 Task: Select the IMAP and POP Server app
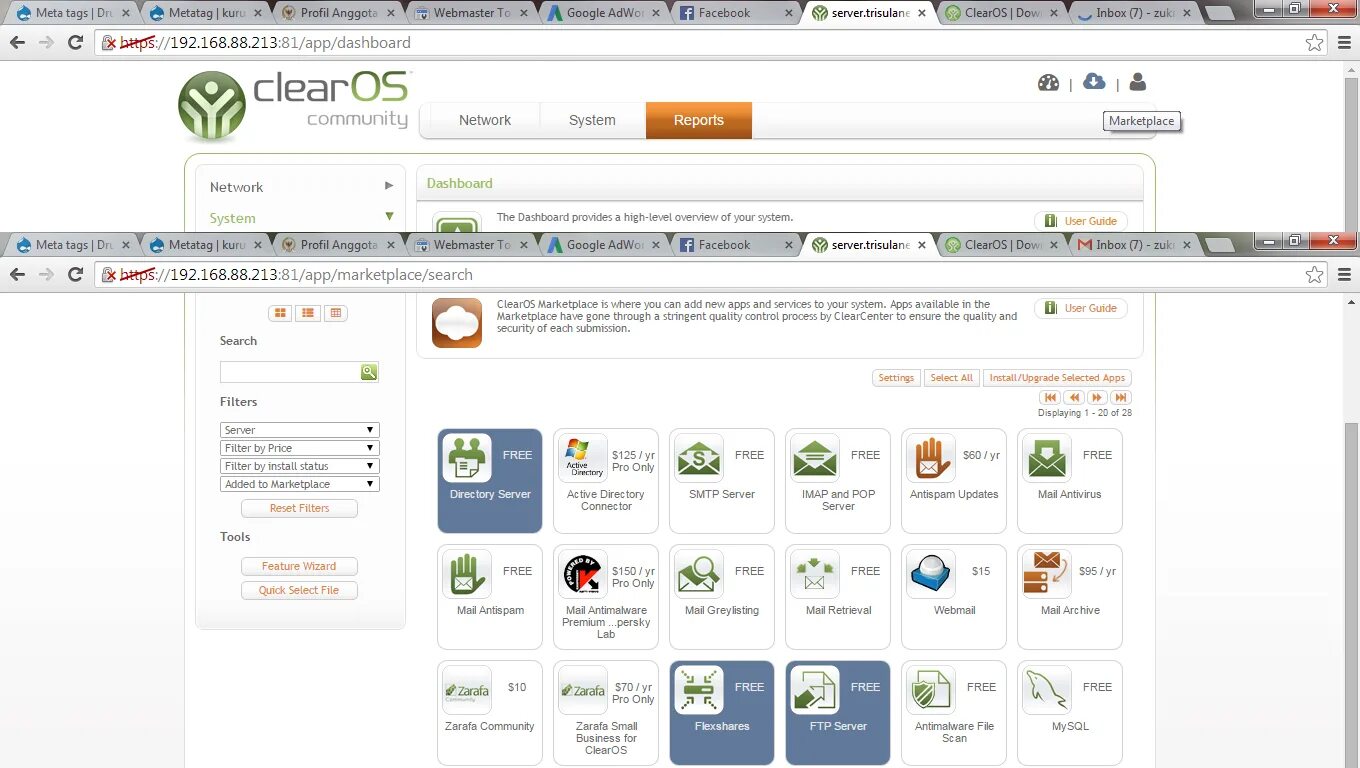[x=838, y=481]
